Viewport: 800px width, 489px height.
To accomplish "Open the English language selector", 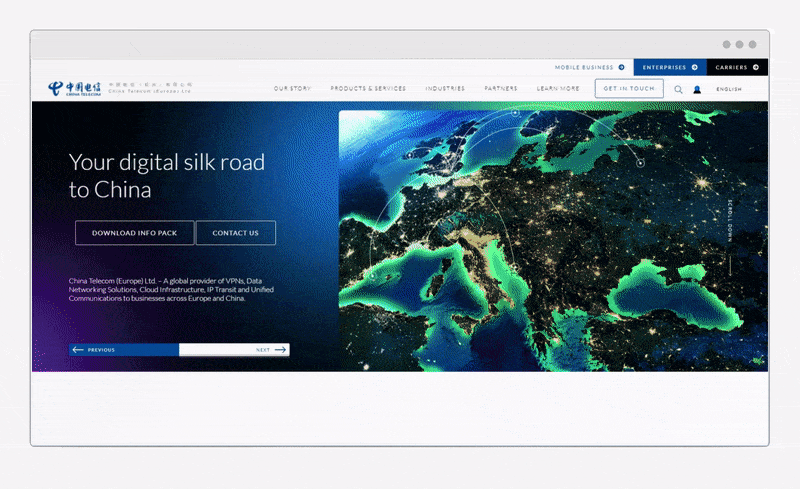I will coord(729,89).
